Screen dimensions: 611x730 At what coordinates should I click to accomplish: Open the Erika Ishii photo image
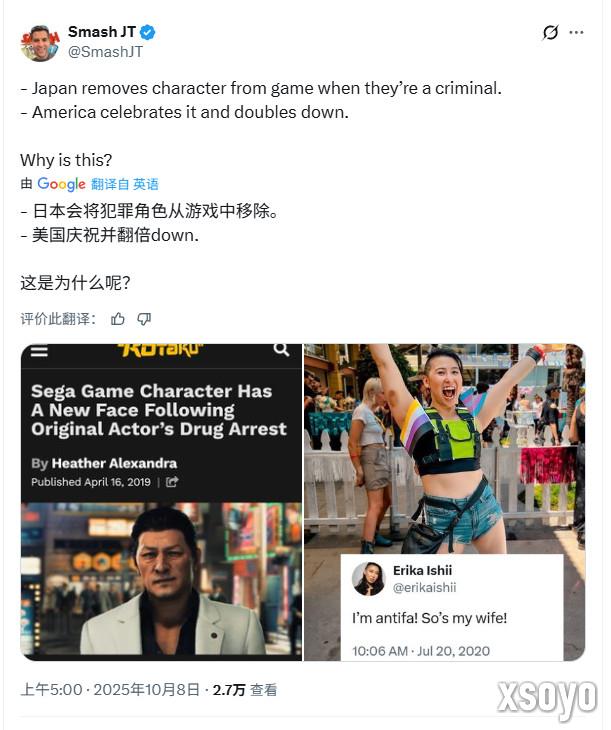444,502
